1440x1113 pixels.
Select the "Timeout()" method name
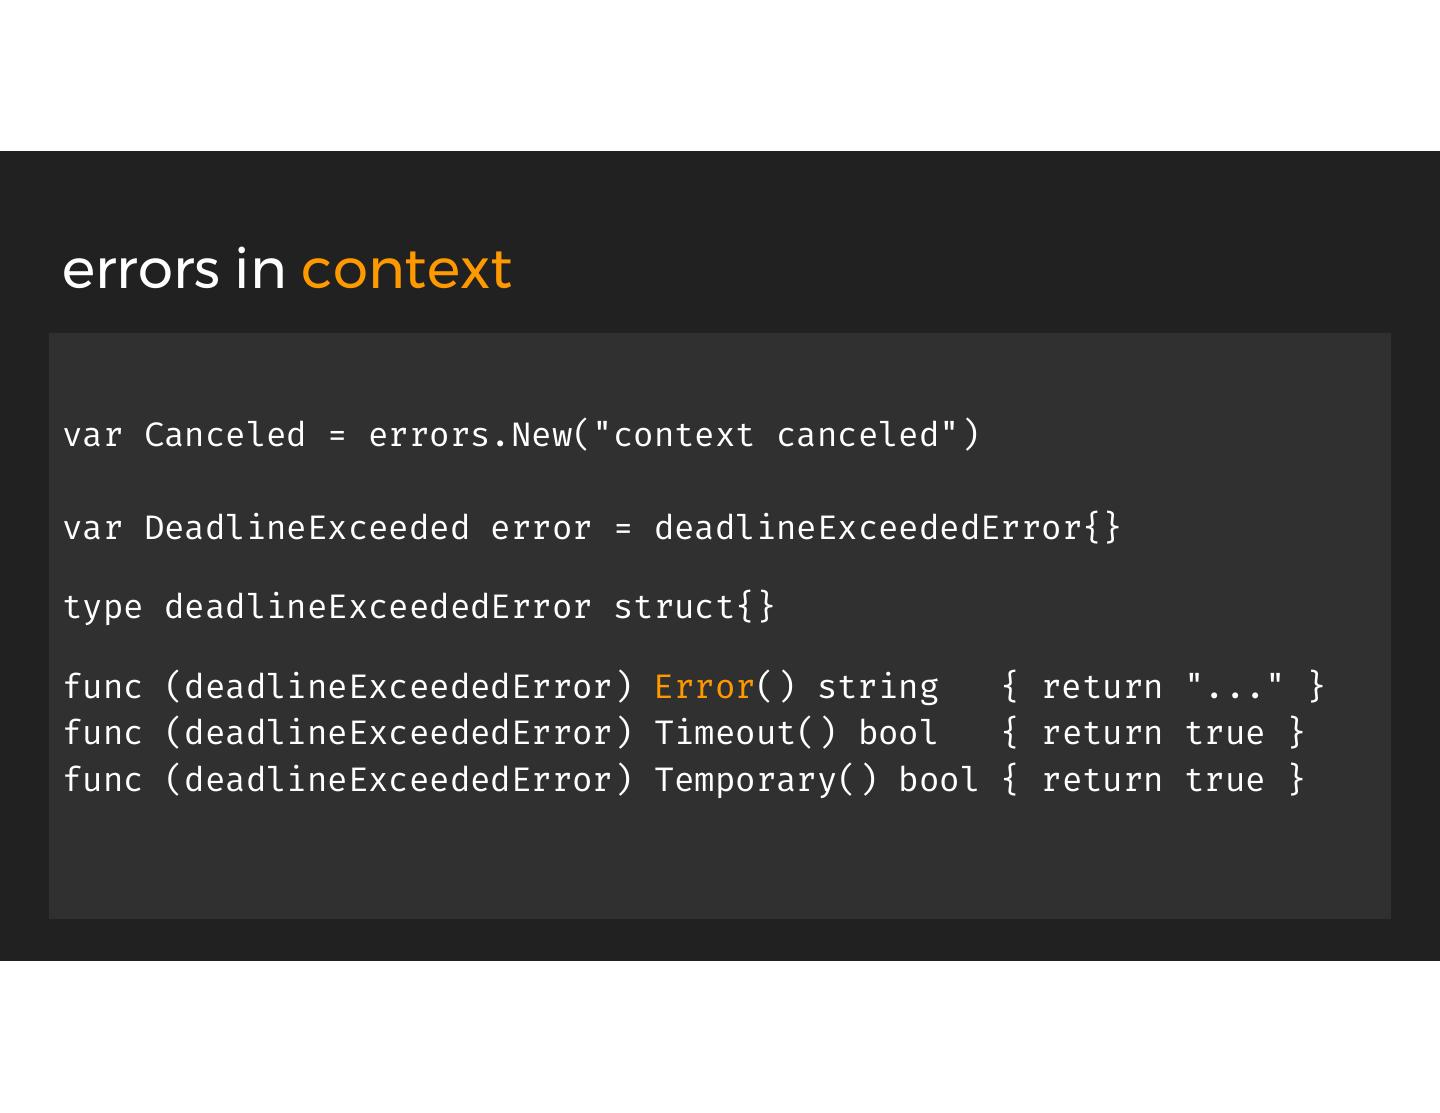(x=745, y=733)
